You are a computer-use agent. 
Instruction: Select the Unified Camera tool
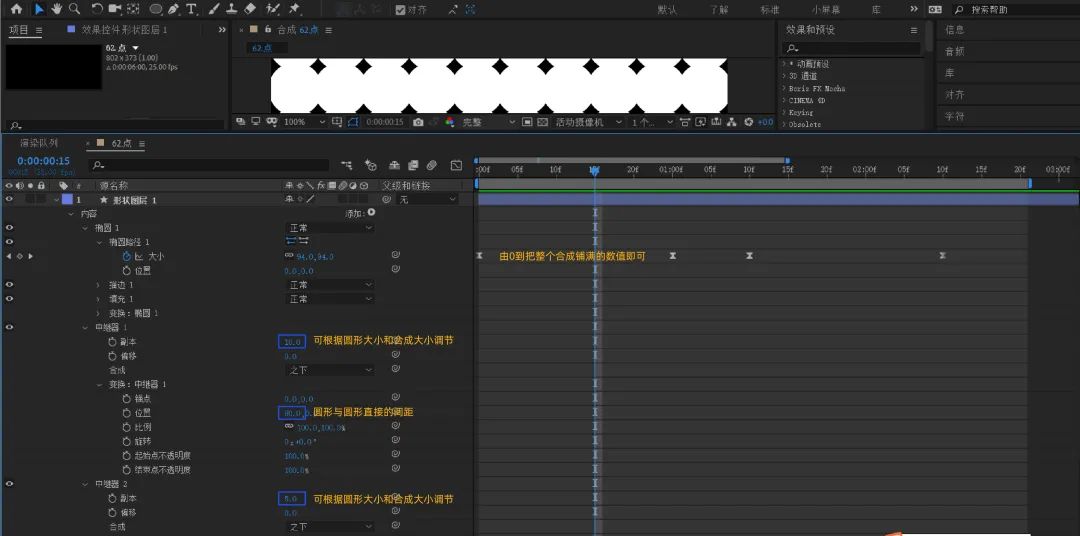(x=115, y=9)
